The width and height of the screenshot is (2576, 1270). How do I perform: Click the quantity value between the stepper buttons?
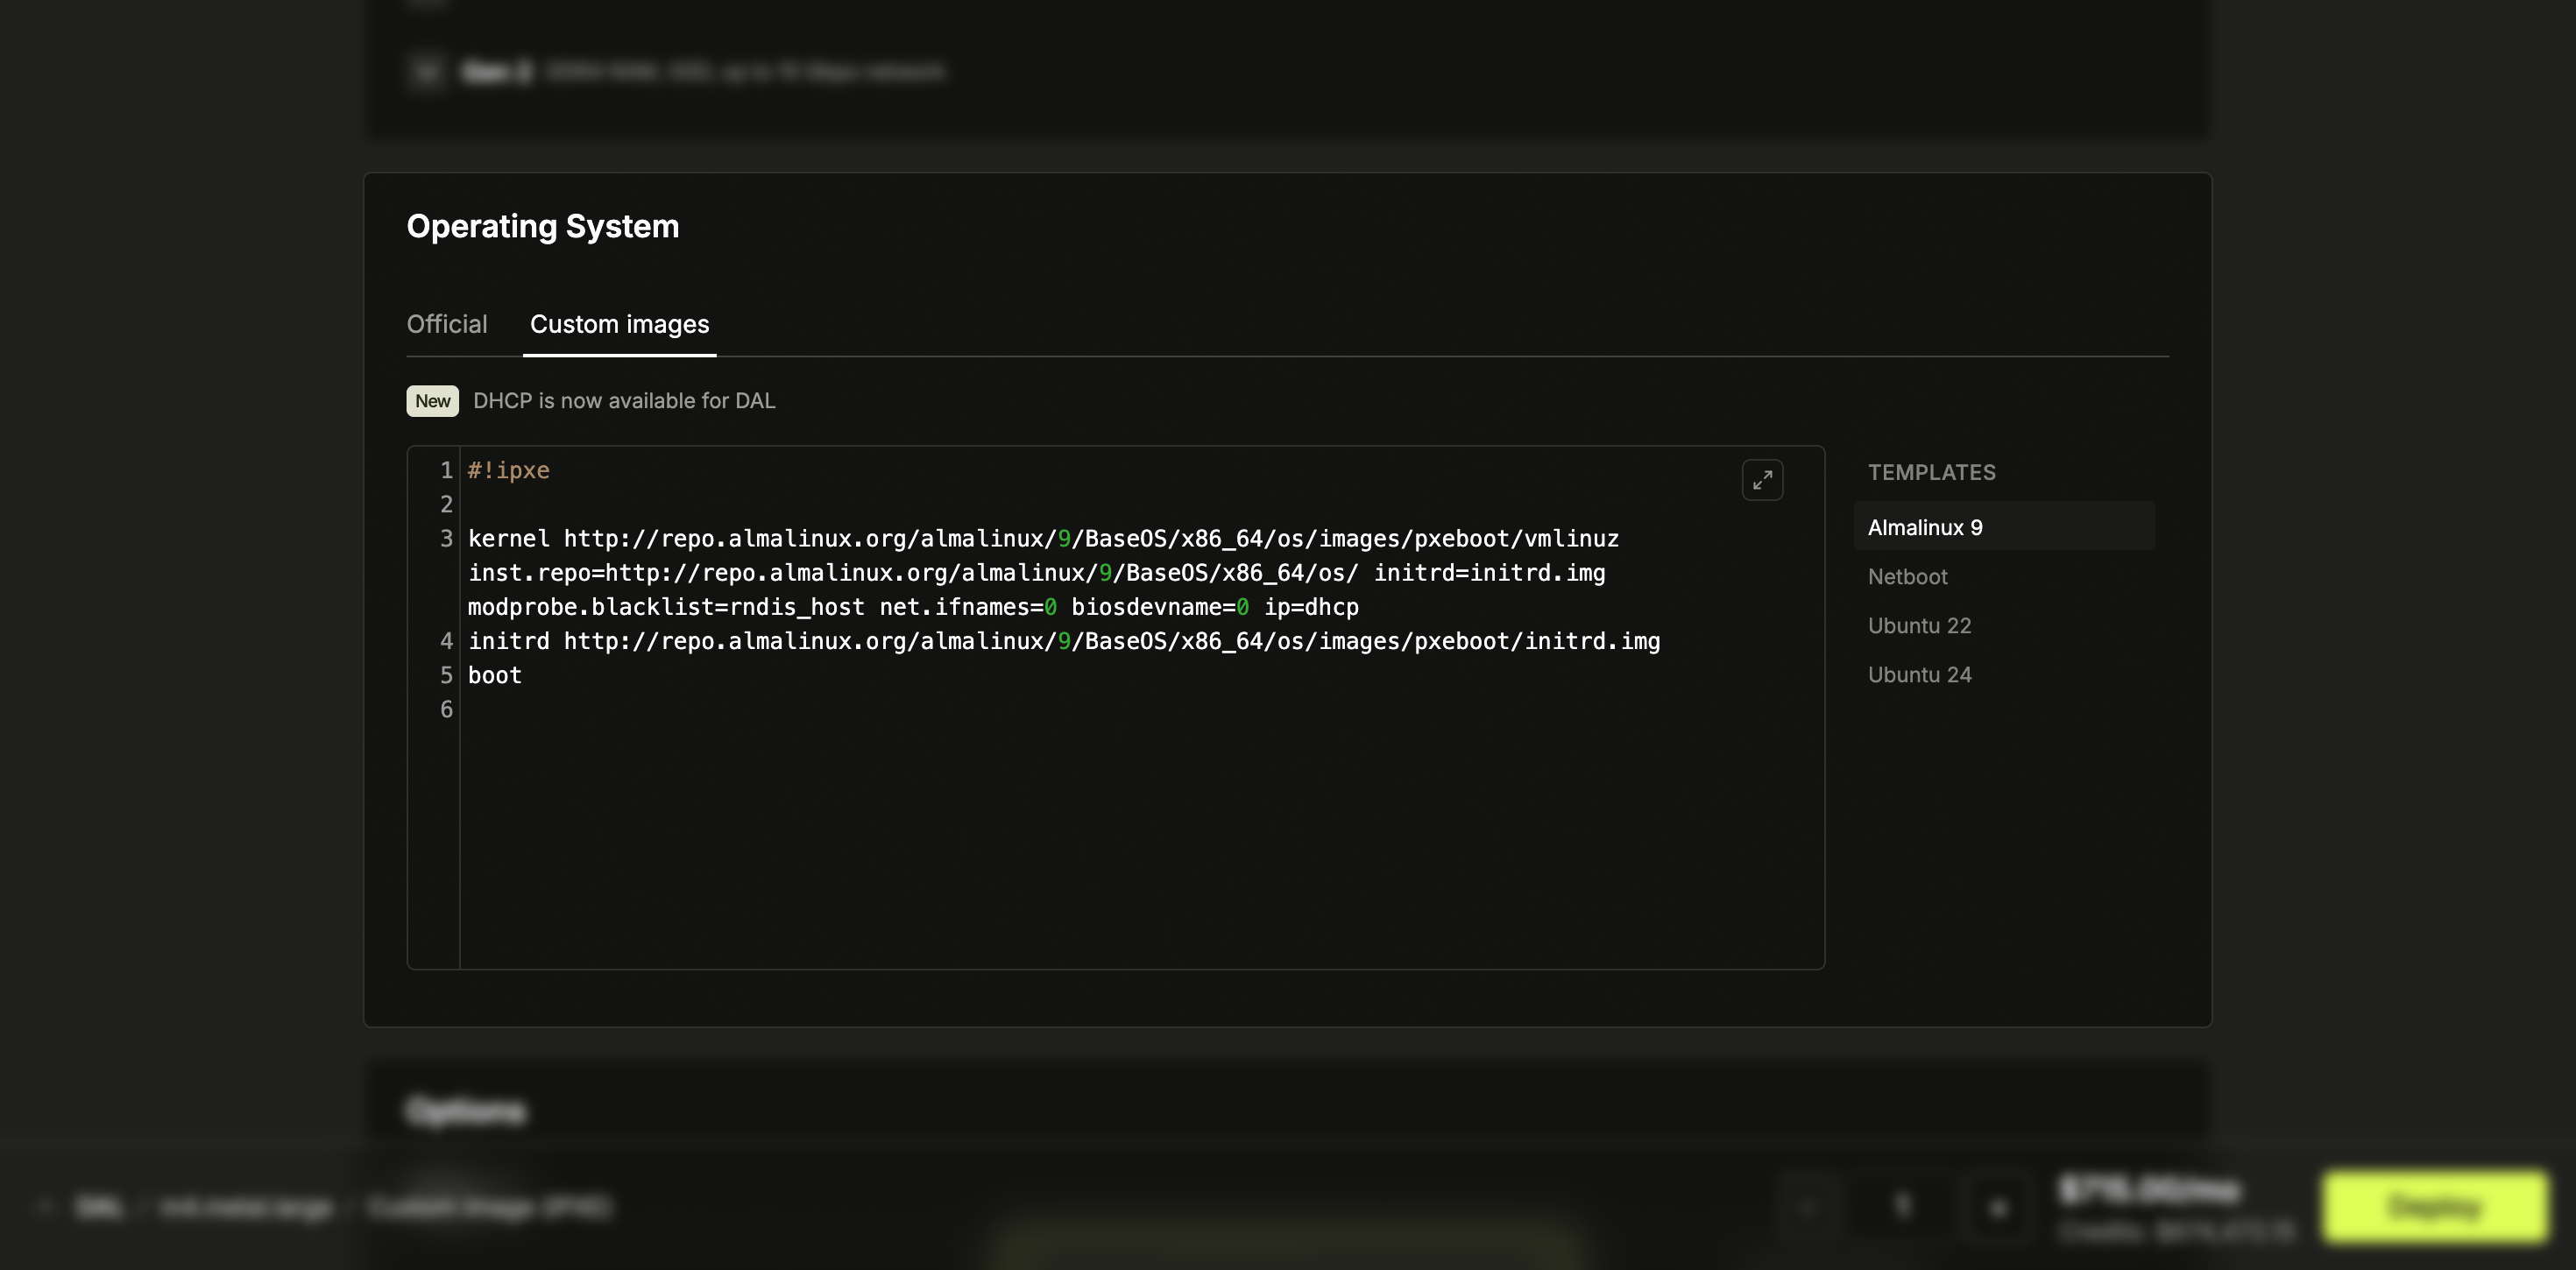coord(1901,1207)
